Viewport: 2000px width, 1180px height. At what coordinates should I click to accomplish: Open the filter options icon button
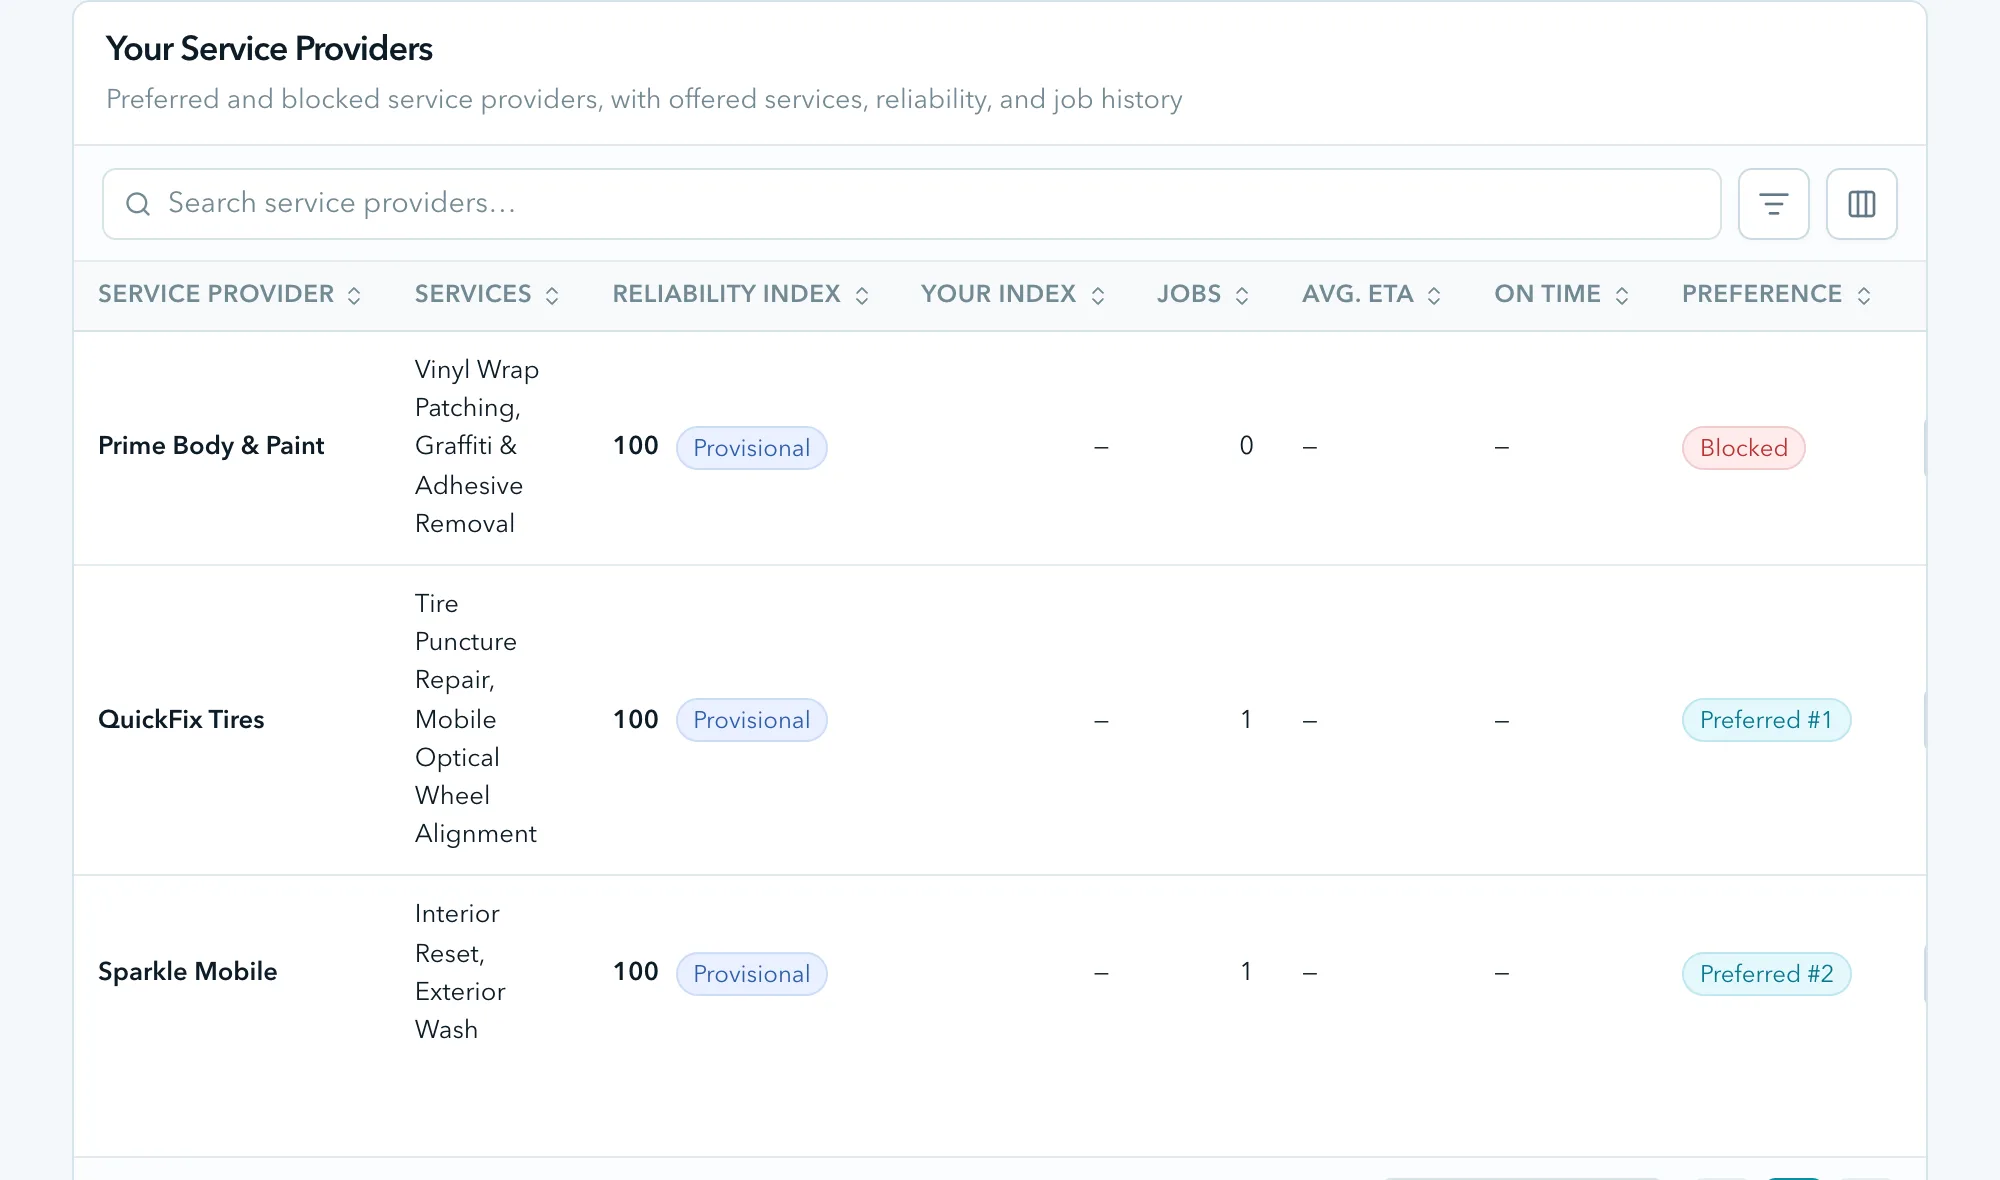pyautogui.click(x=1773, y=204)
